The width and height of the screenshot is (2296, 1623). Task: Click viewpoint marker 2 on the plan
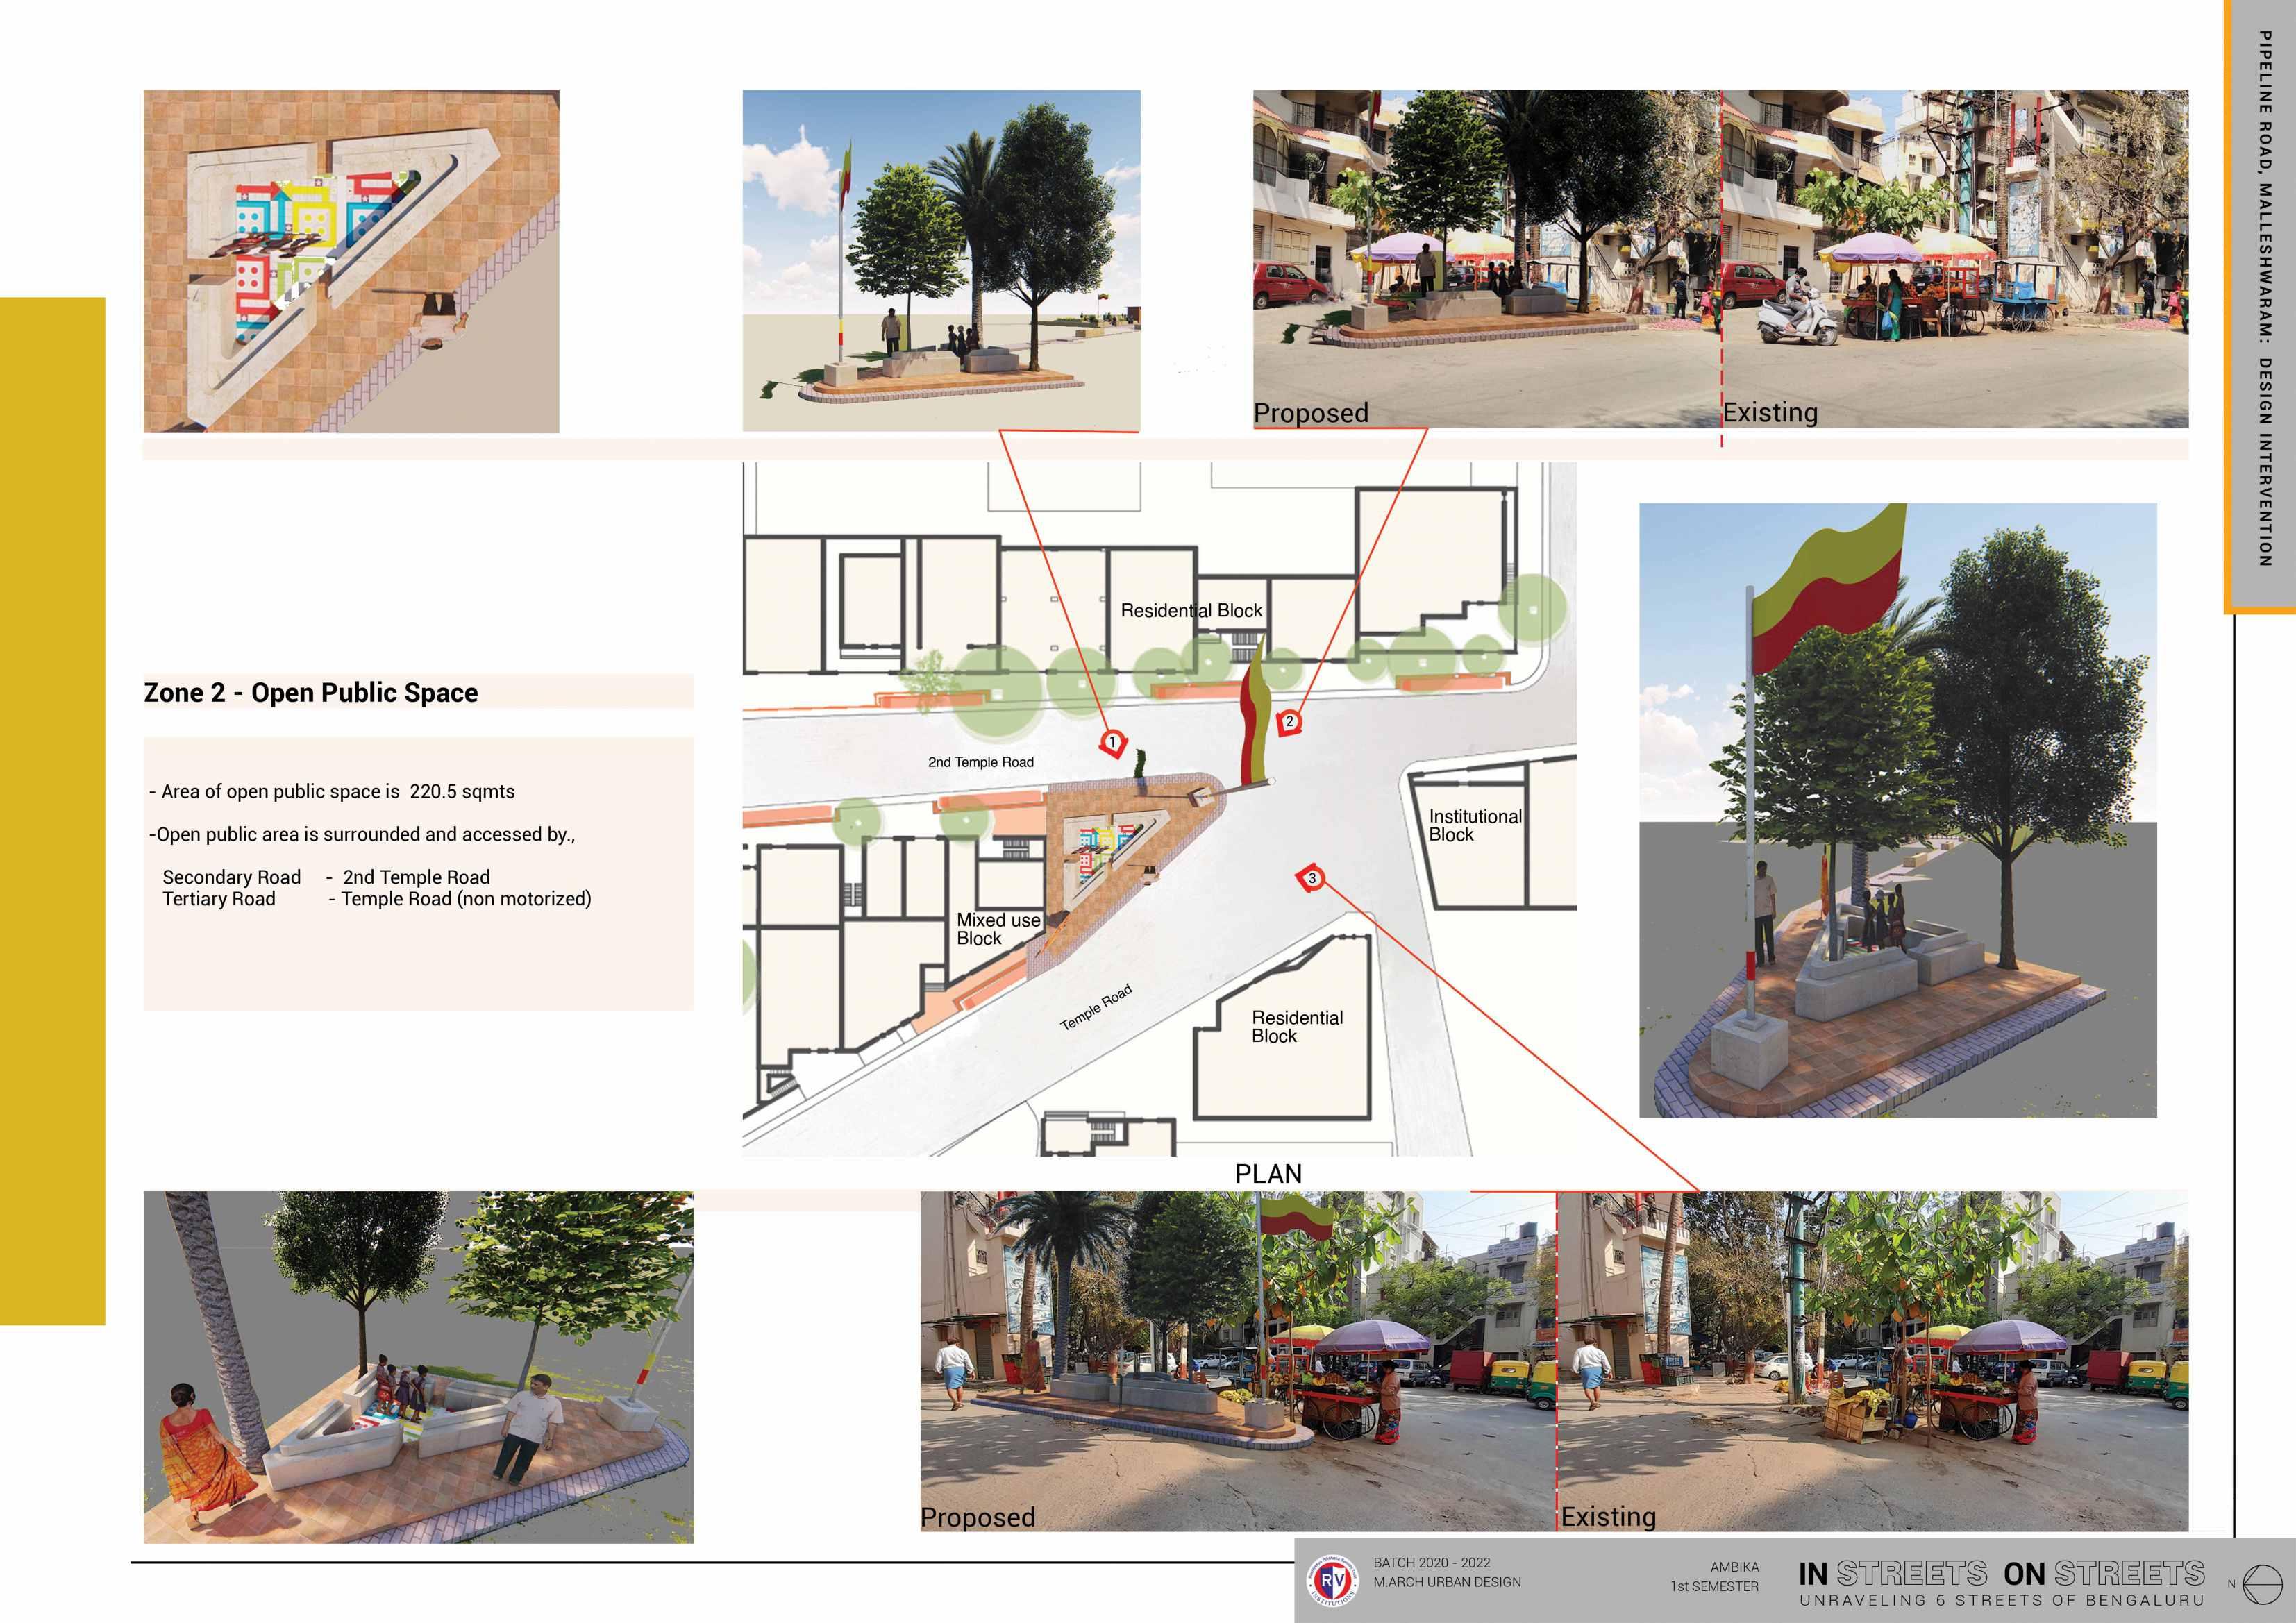click(1289, 722)
